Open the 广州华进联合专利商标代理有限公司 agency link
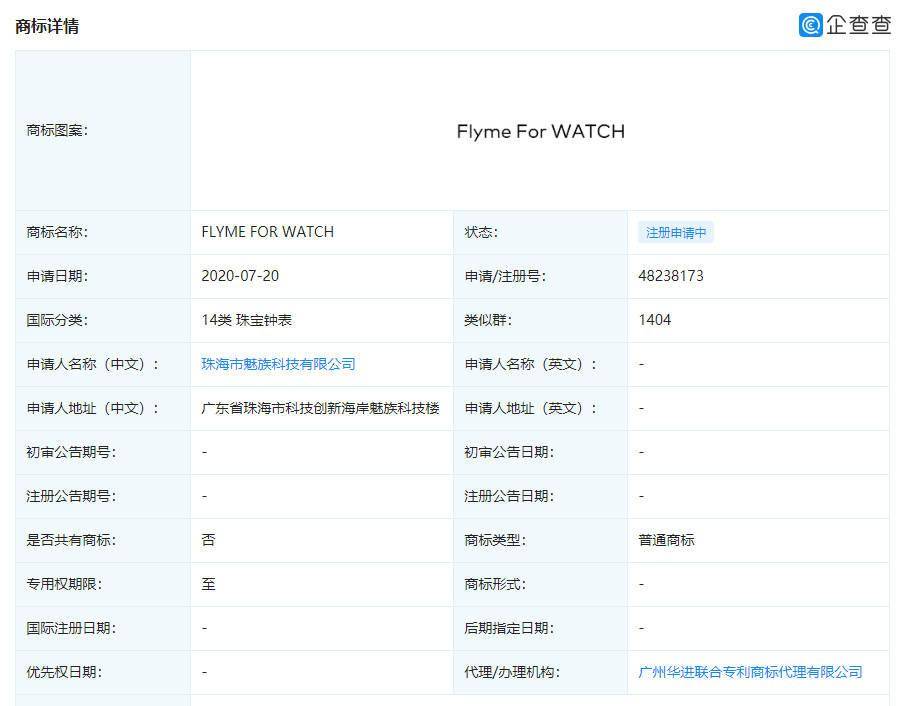 pyautogui.click(x=750, y=672)
